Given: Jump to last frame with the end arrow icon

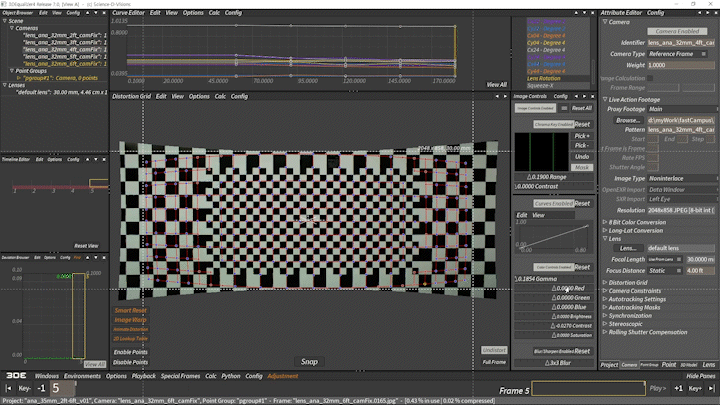Looking at the screenshot, I should [x=711, y=388].
